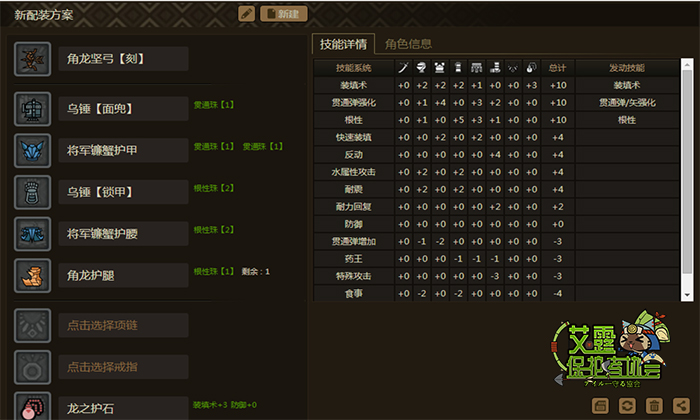Click the share icon
This screenshot has width=700, height=420.
pos(681,406)
